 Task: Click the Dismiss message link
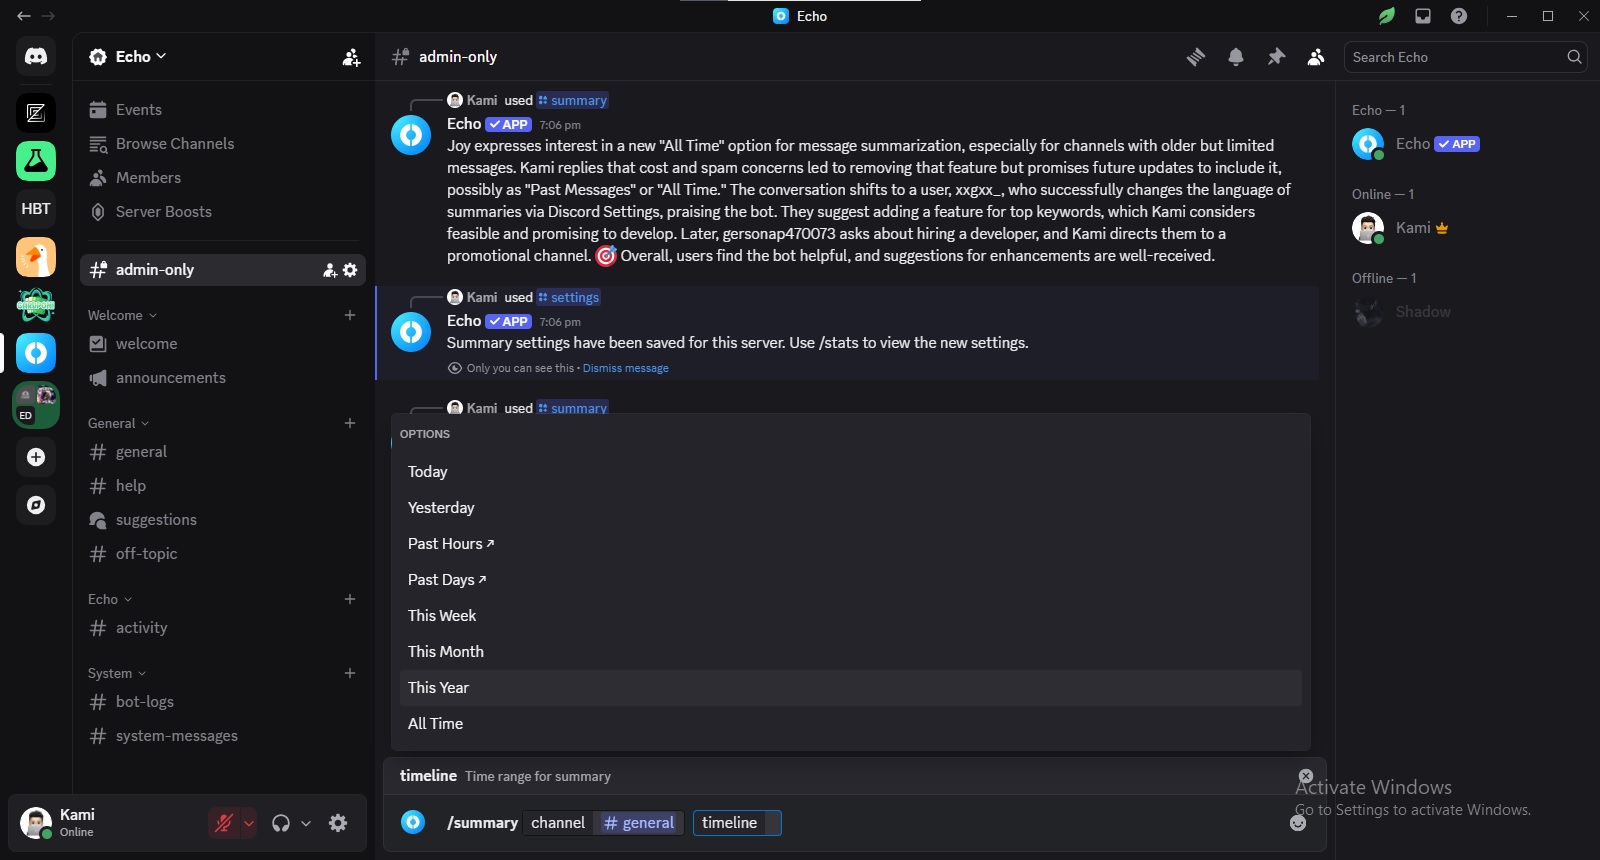pos(625,368)
